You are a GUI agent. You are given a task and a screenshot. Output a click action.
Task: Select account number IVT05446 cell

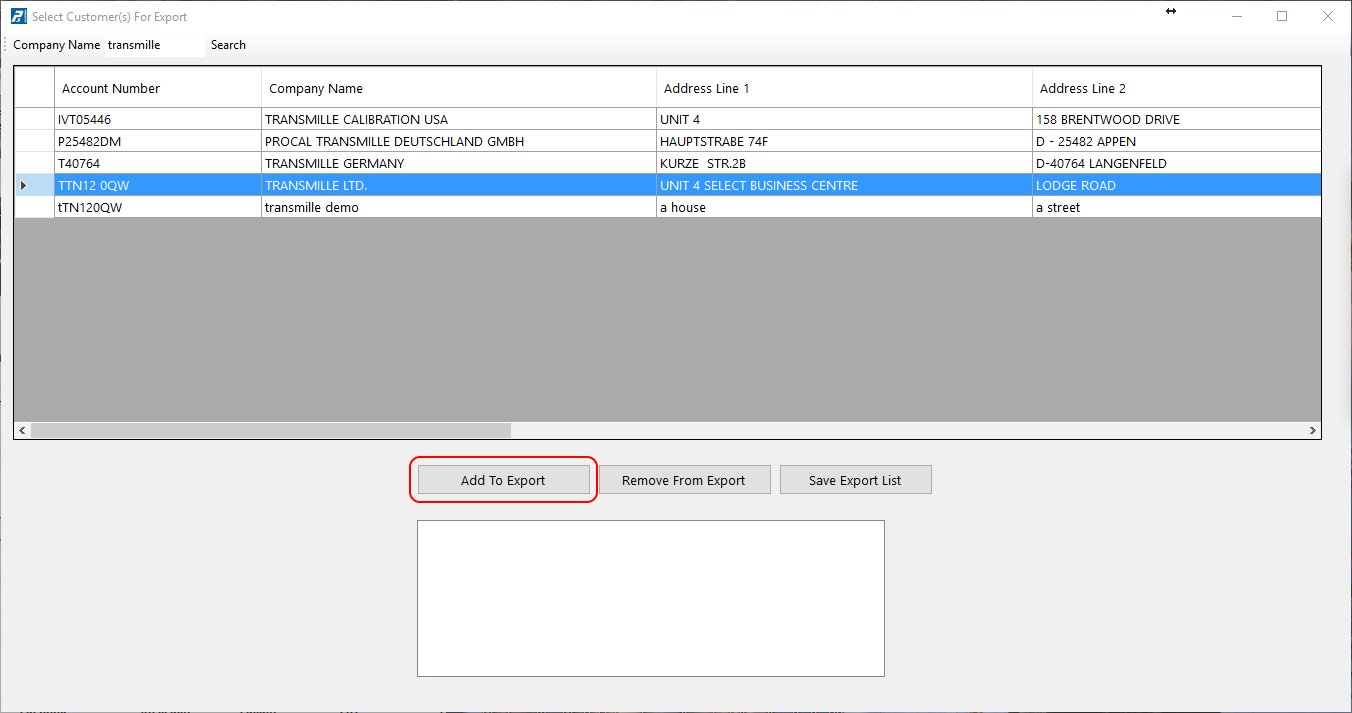[158, 119]
